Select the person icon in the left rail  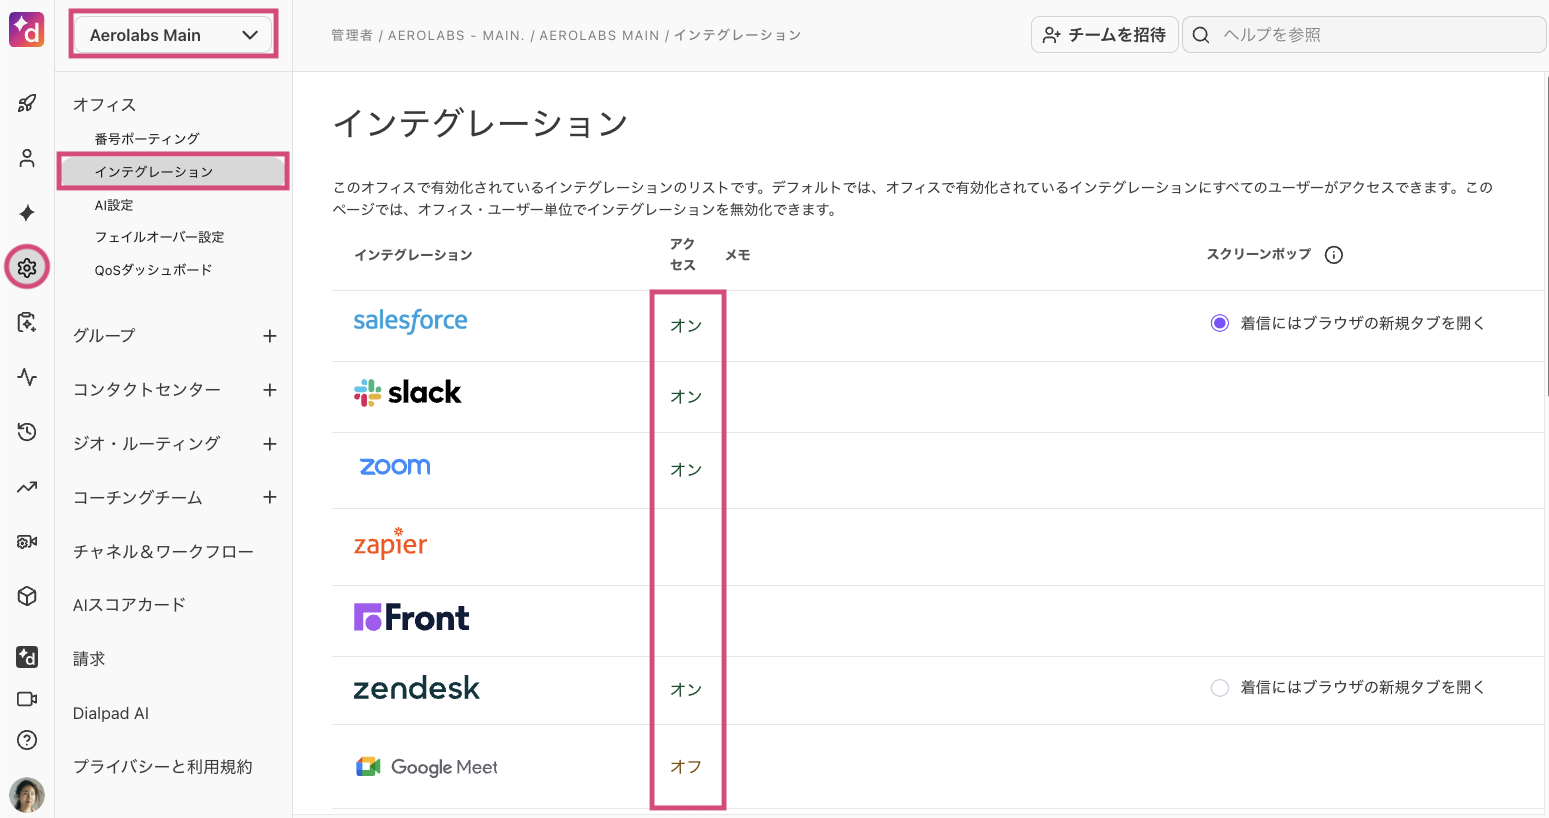[x=26, y=157]
